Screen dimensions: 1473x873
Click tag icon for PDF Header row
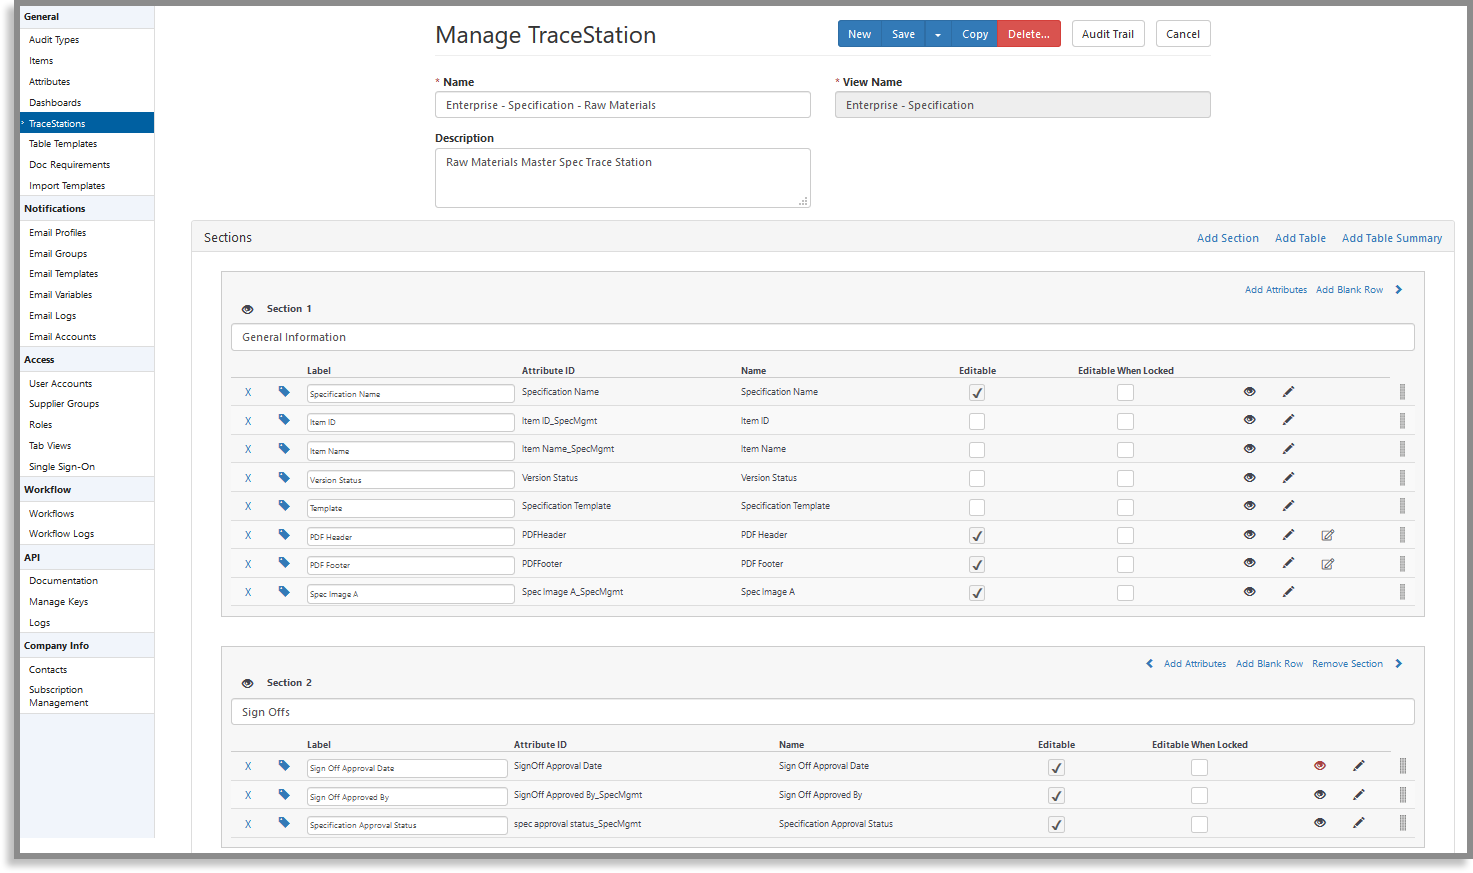284,535
